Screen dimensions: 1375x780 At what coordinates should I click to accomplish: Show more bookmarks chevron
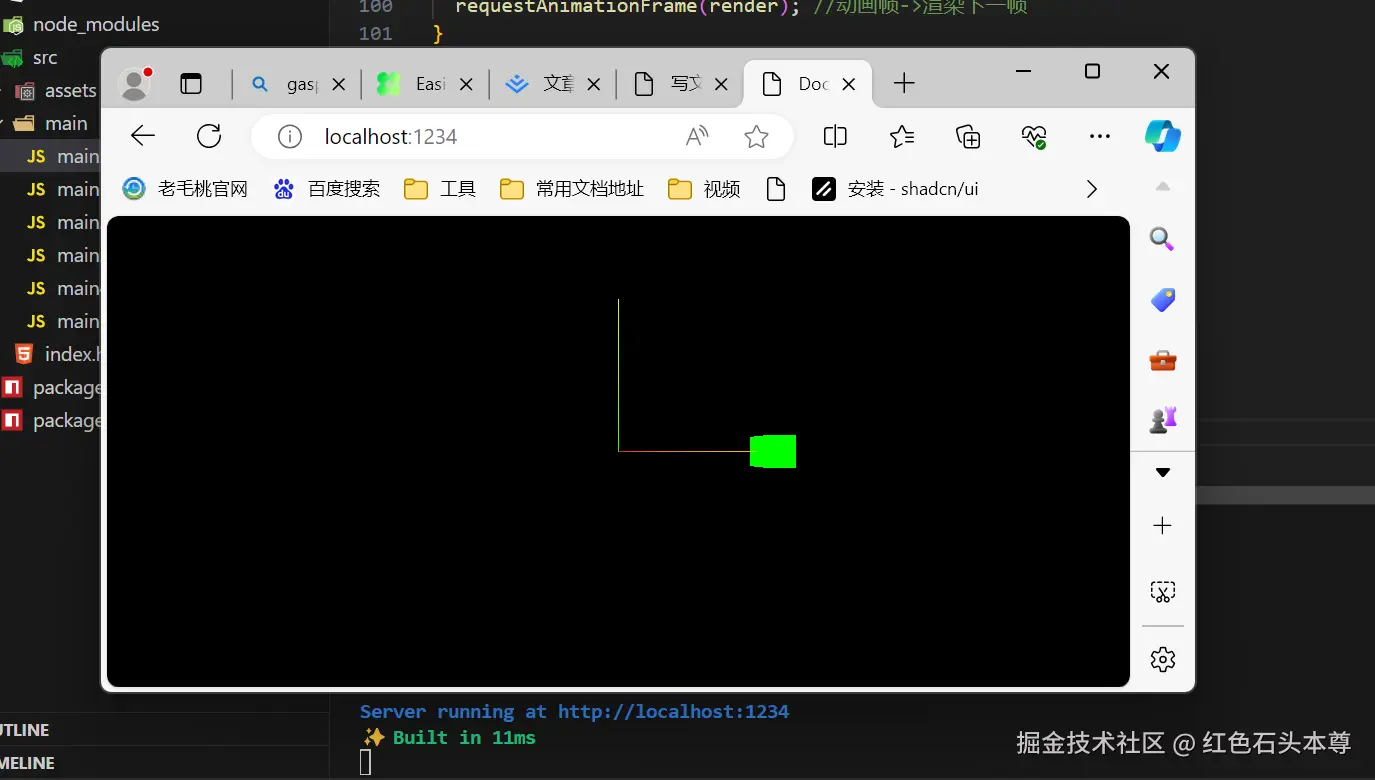click(1091, 189)
